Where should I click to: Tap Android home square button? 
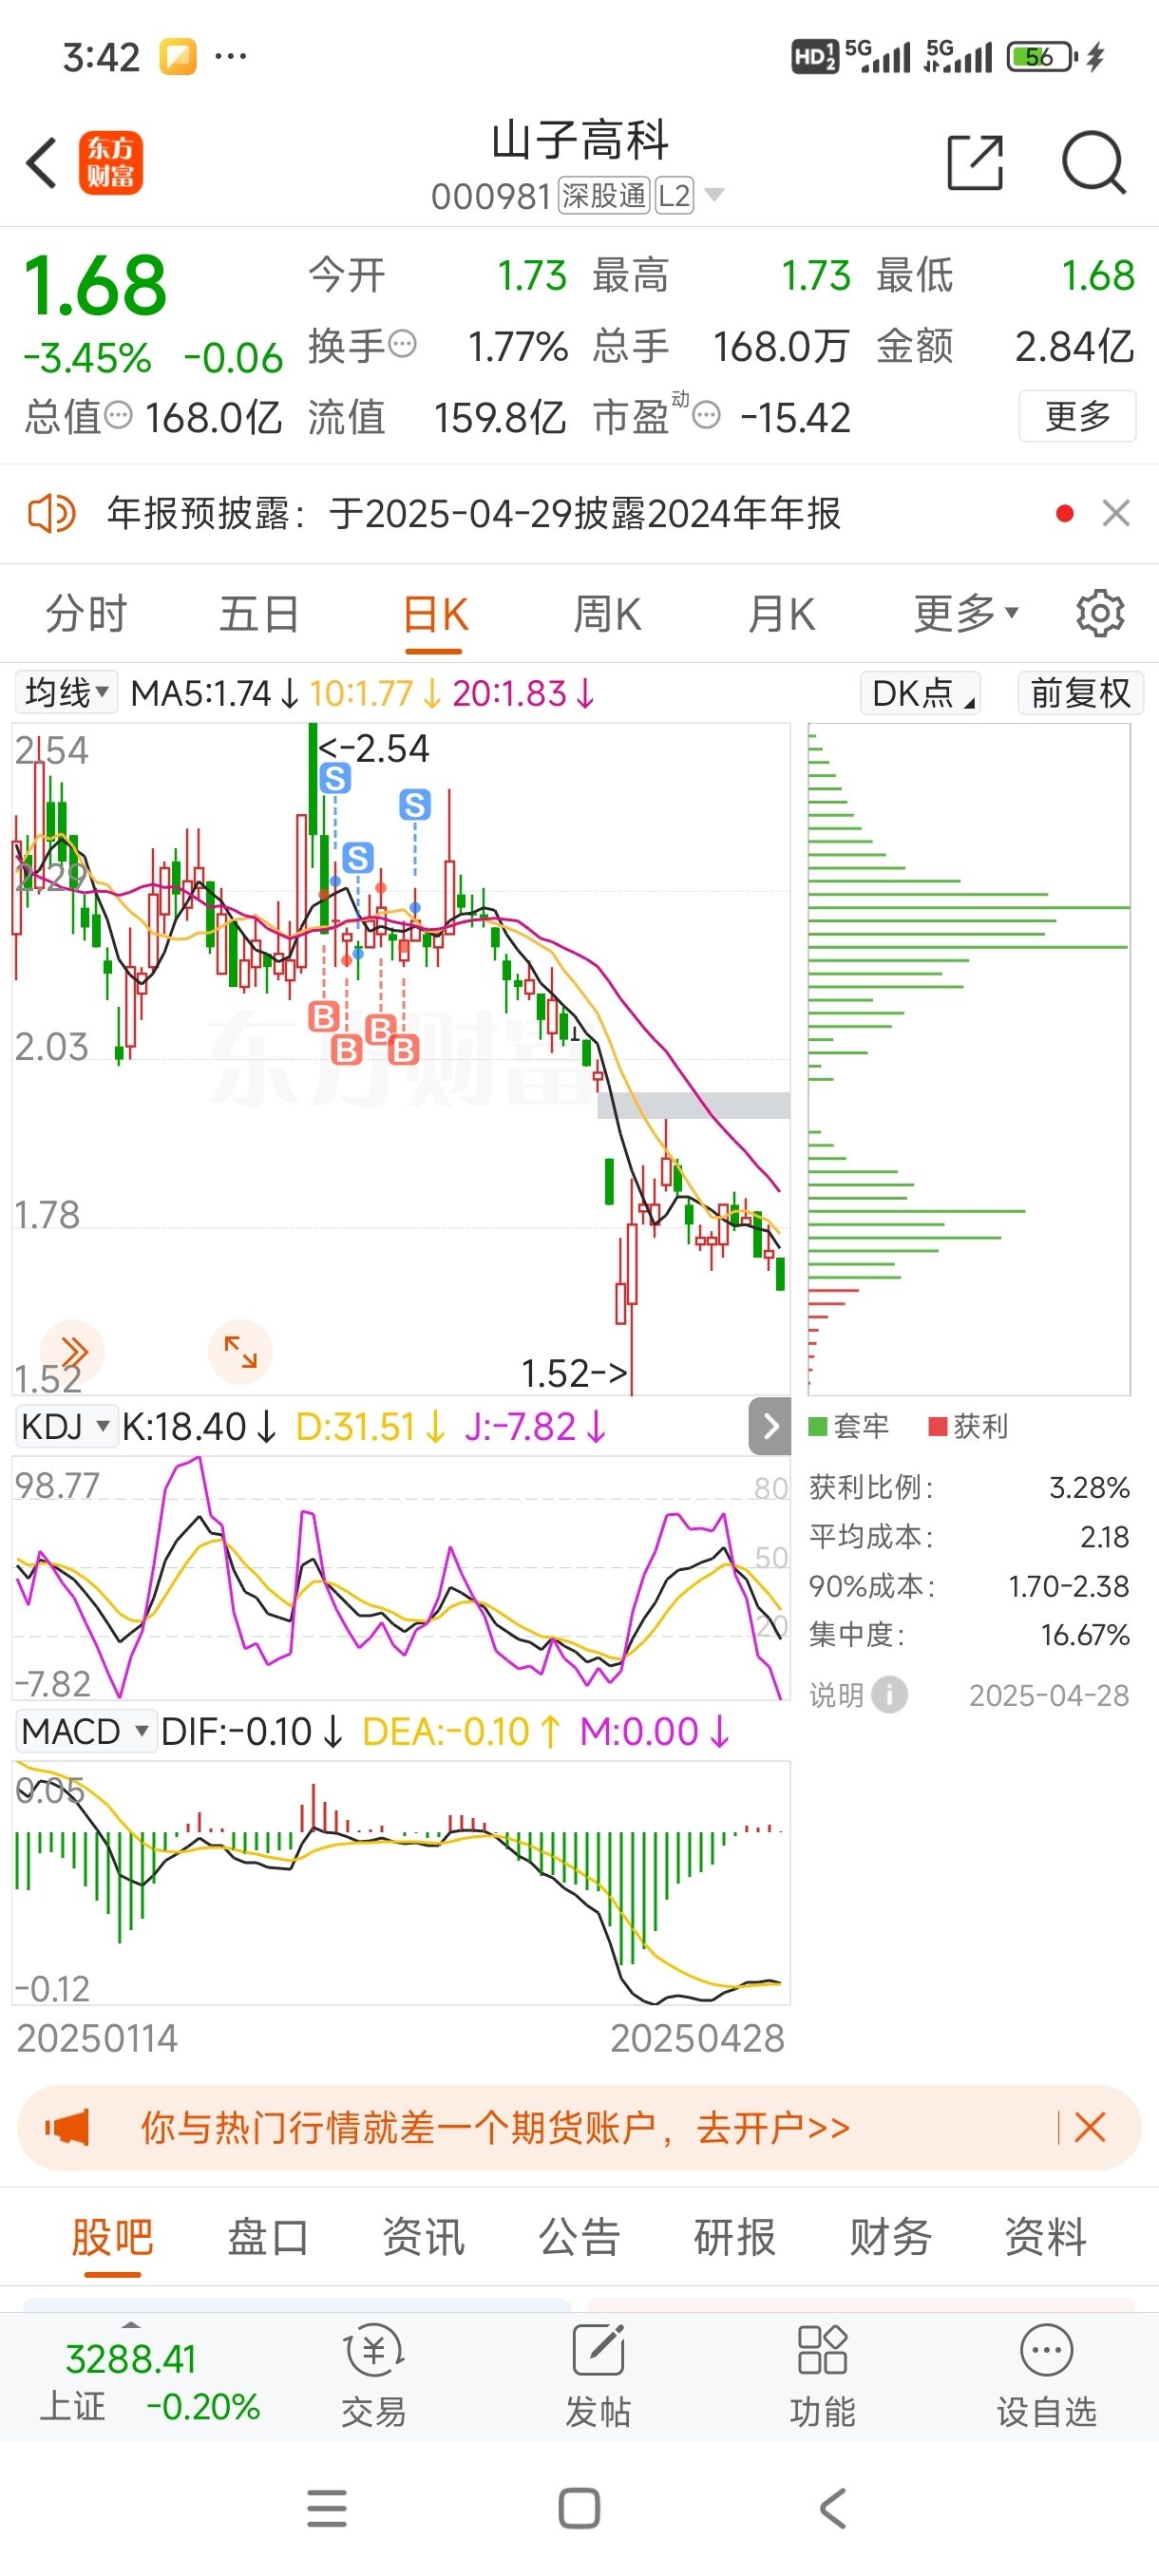579,2508
